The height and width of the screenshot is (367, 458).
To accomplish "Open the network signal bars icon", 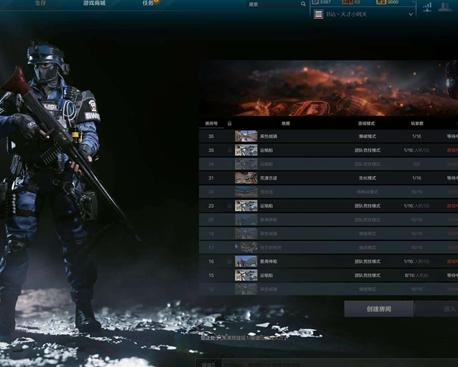I will tap(427, 7).
